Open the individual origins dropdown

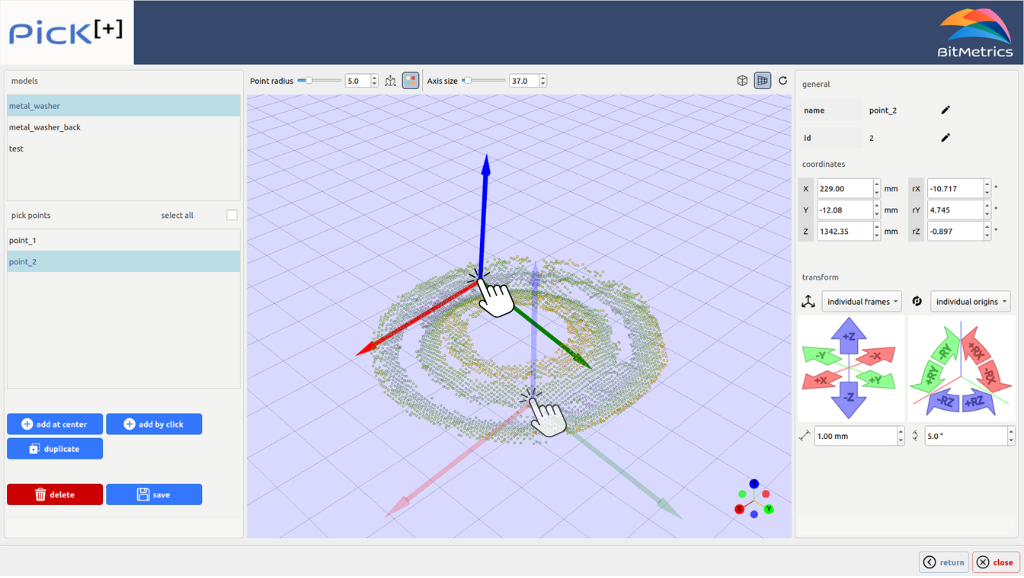pos(970,302)
